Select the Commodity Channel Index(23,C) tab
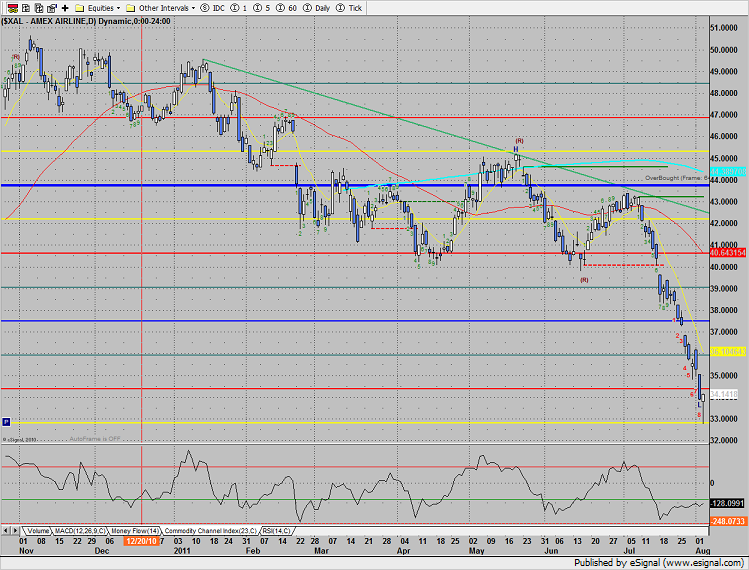Screen dimensions: 749x570 click(210, 531)
